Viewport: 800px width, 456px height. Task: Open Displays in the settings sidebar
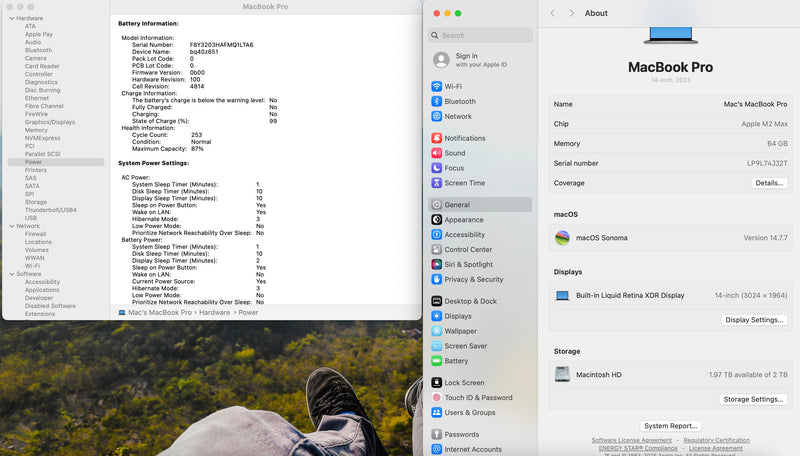[480, 316]
